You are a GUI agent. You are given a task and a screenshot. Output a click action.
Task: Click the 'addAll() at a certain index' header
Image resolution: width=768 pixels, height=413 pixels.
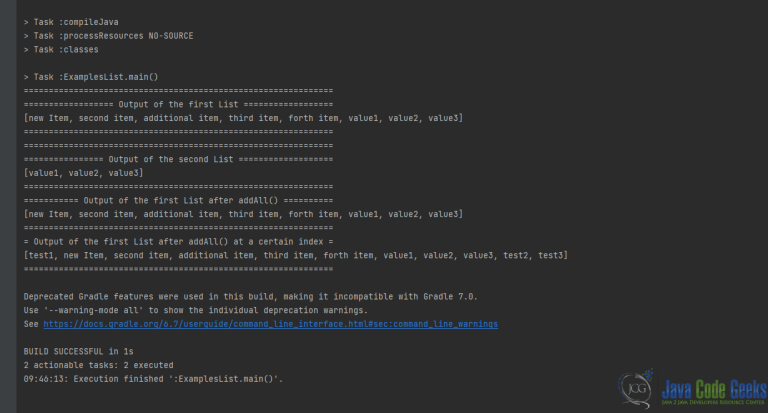[x=178, y=242]
